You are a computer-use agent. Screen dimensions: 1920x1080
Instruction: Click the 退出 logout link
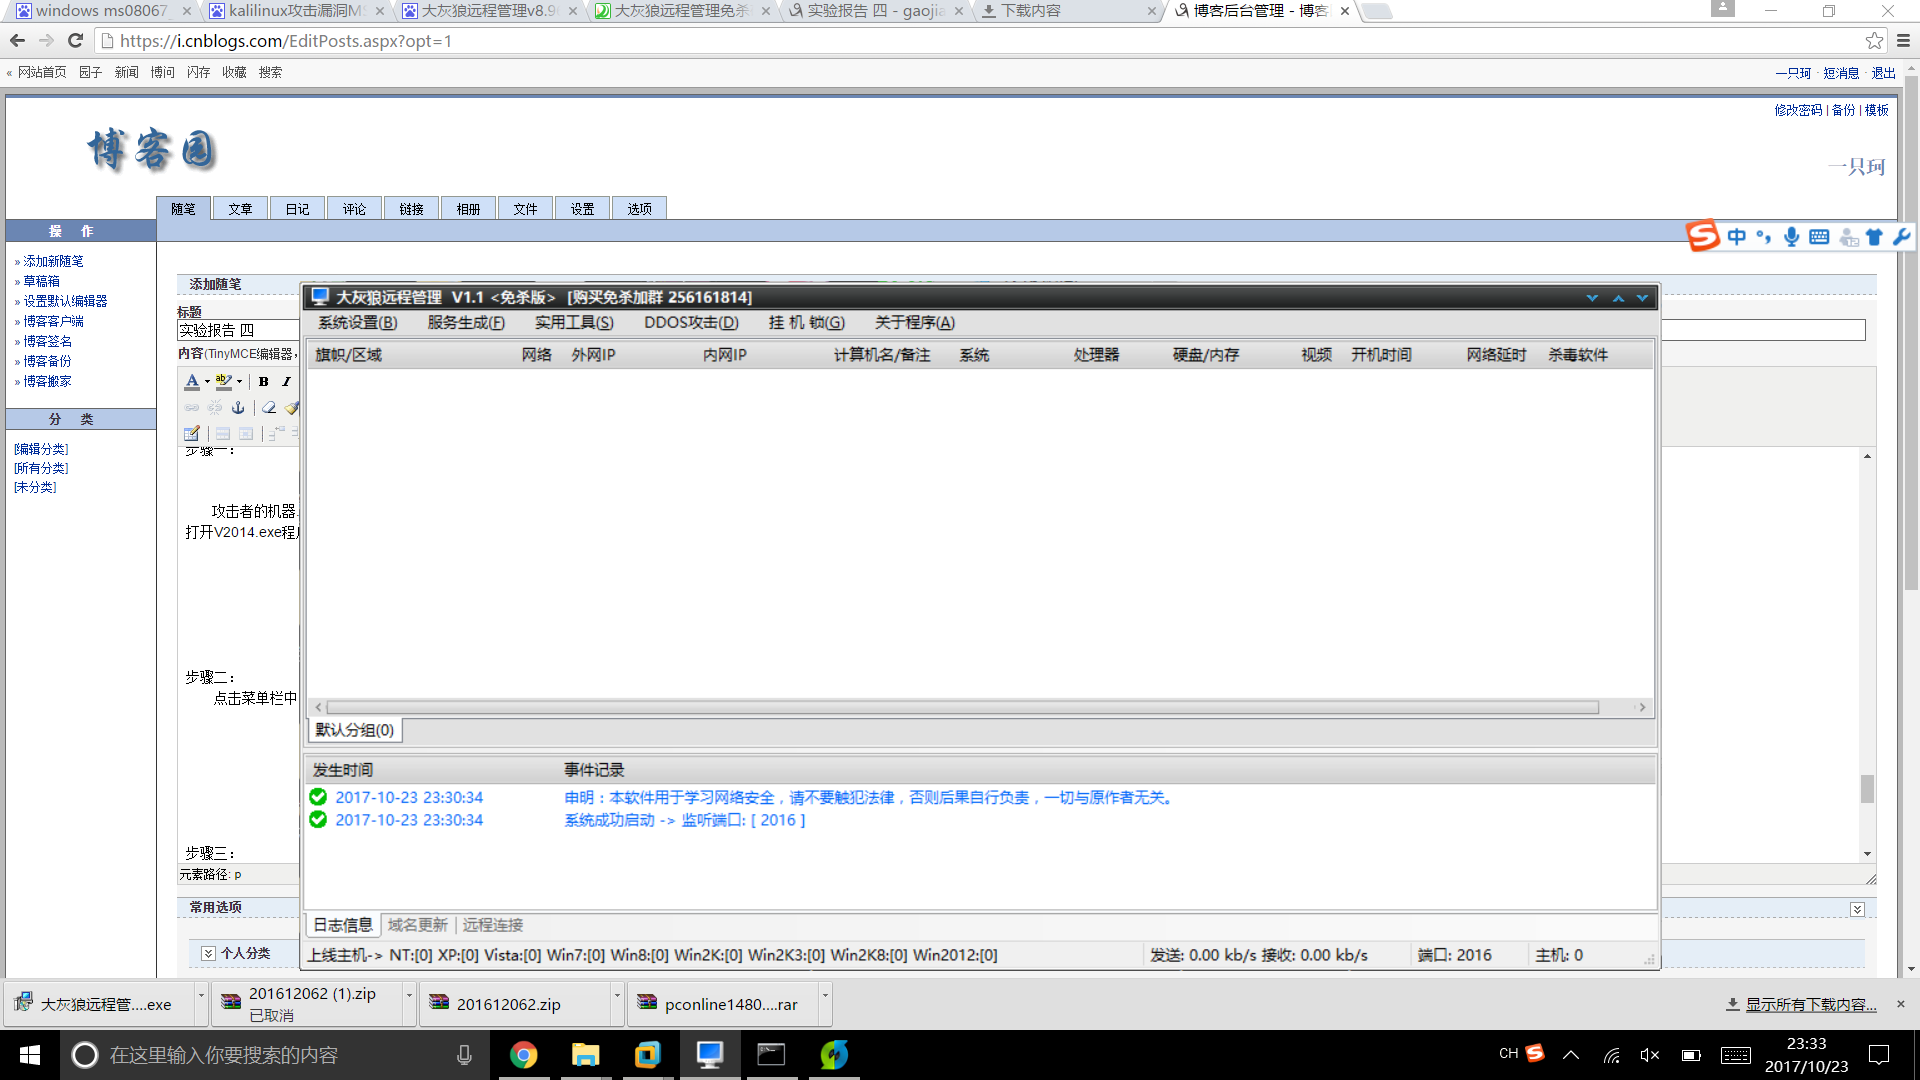(x=1883, y=73)
